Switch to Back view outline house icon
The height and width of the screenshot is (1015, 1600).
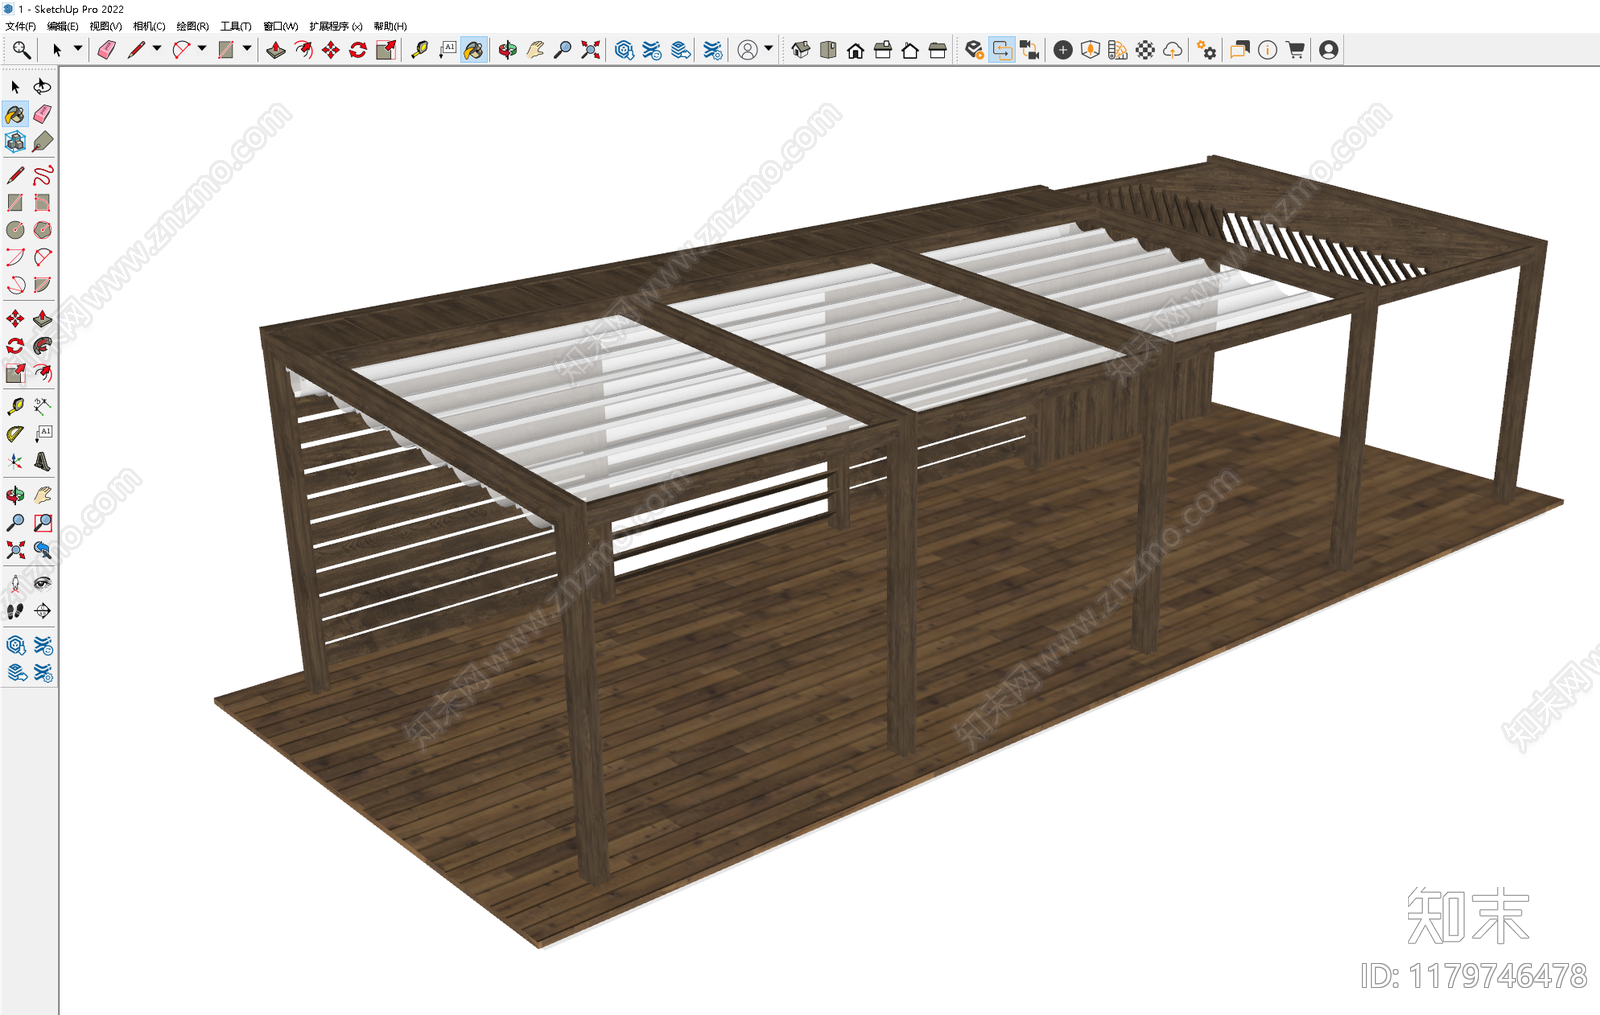click(910, 50)
